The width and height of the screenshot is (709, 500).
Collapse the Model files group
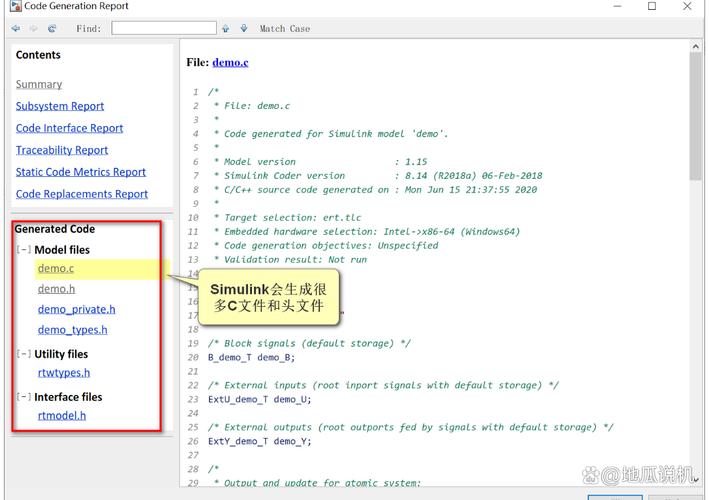[x=24, y=250]
